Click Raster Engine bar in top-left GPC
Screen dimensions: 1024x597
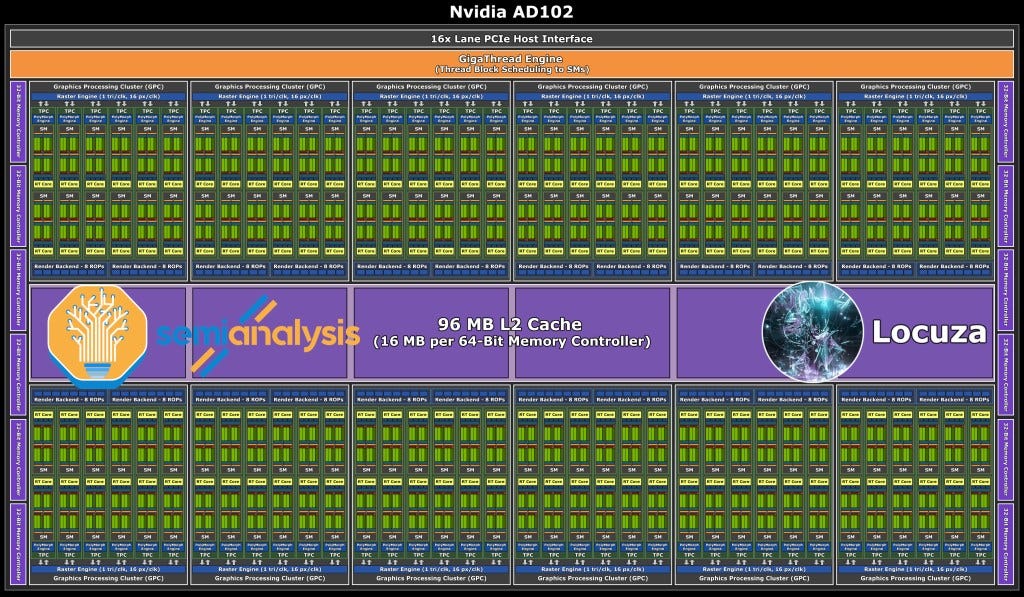coord(108,96)
